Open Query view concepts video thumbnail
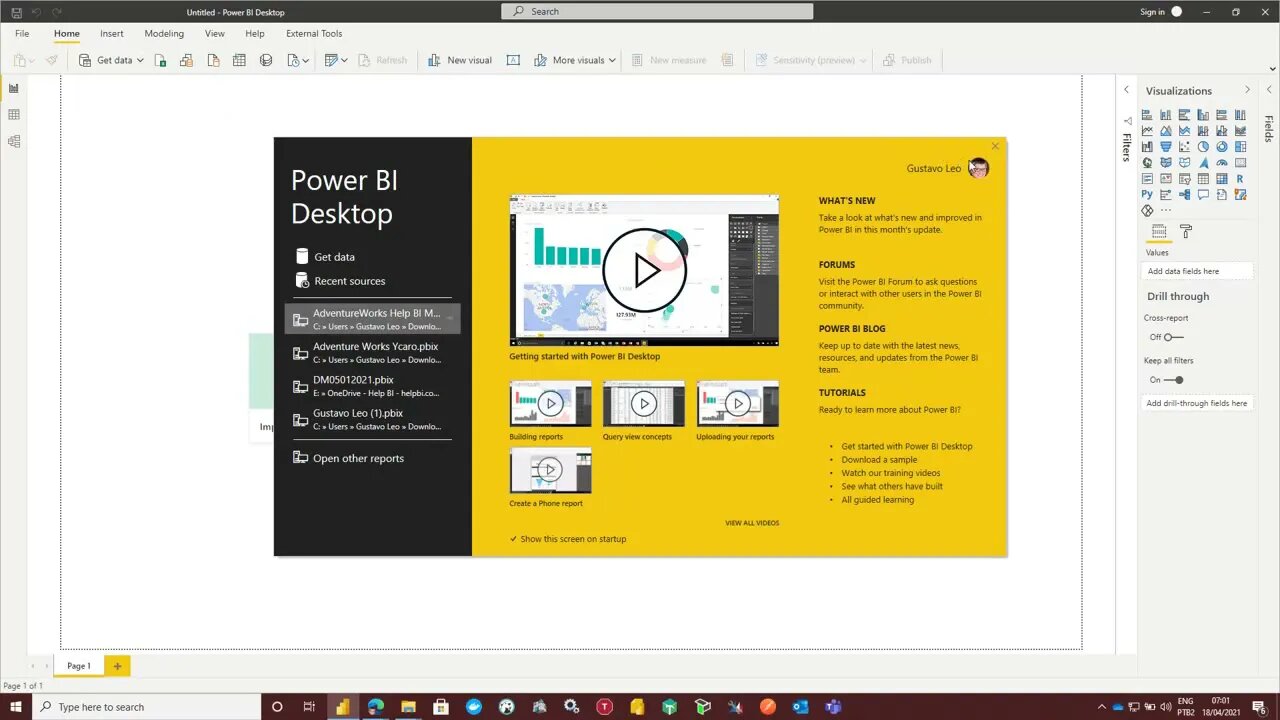This screenshot has height=720, width=1280. [644, 404]
